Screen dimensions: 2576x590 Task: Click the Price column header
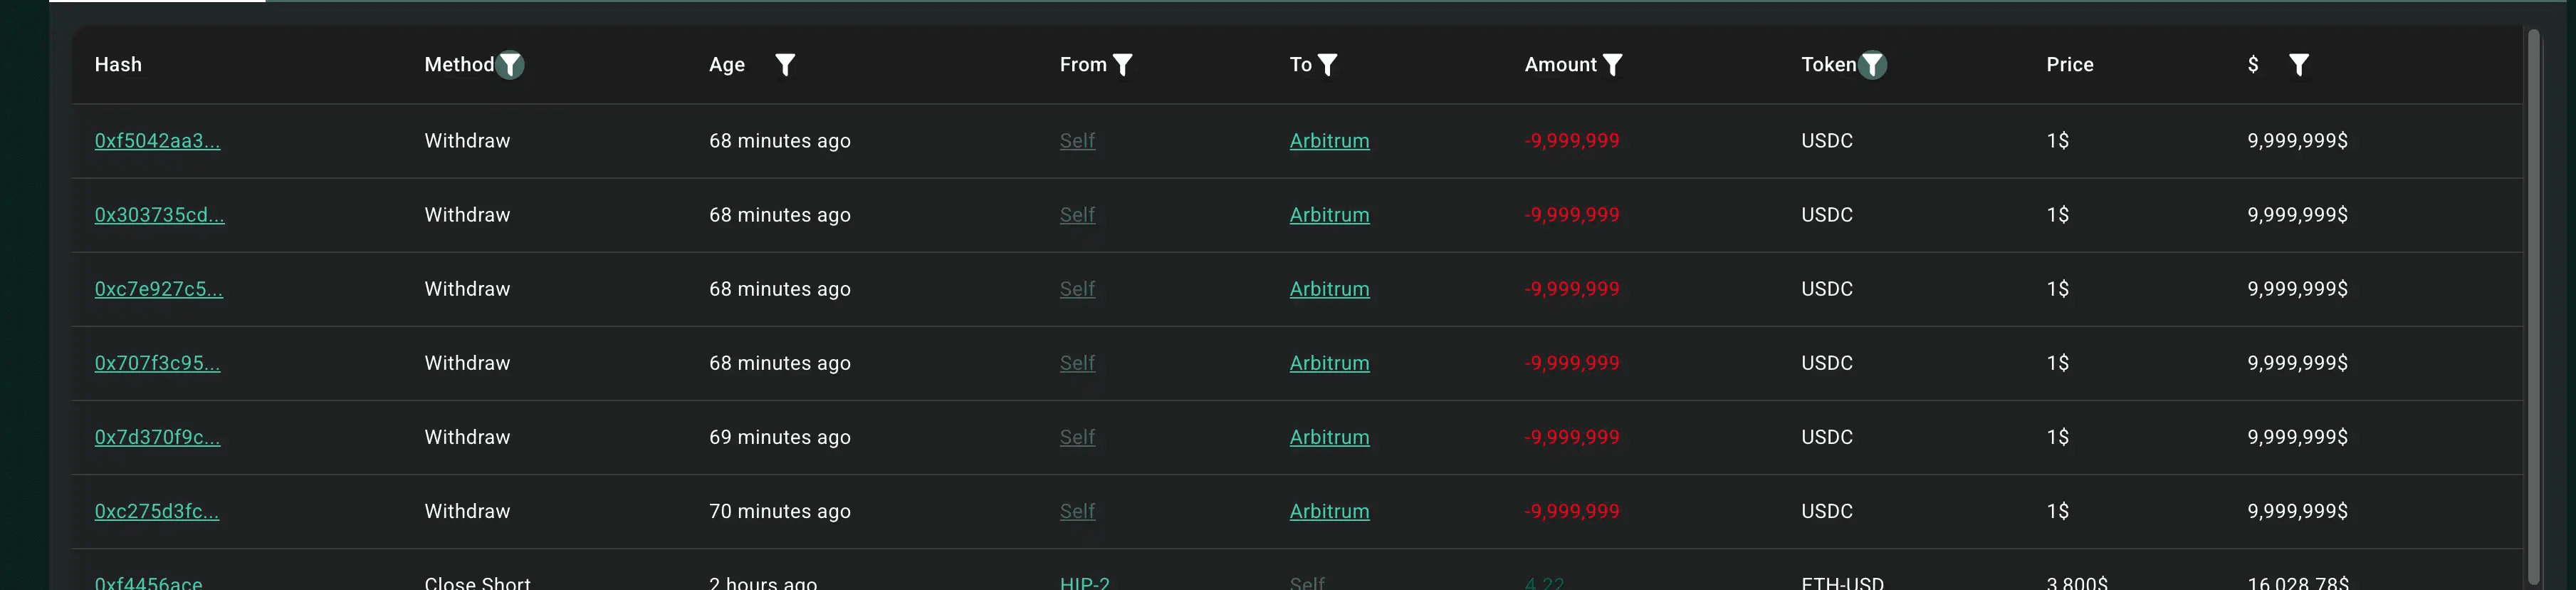pos(2069,65)
